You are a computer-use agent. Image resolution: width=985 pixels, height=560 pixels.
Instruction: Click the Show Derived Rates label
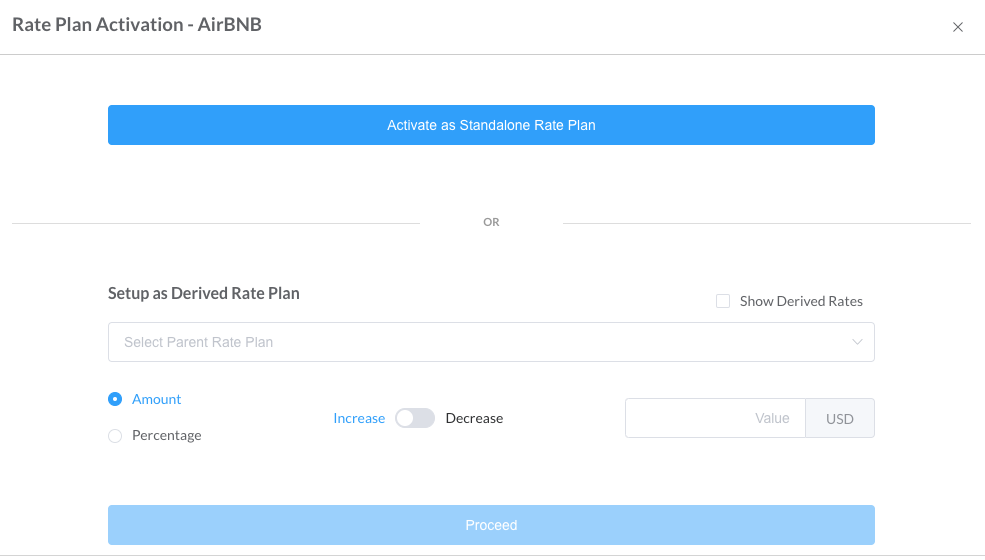click(x=801, y=301)
